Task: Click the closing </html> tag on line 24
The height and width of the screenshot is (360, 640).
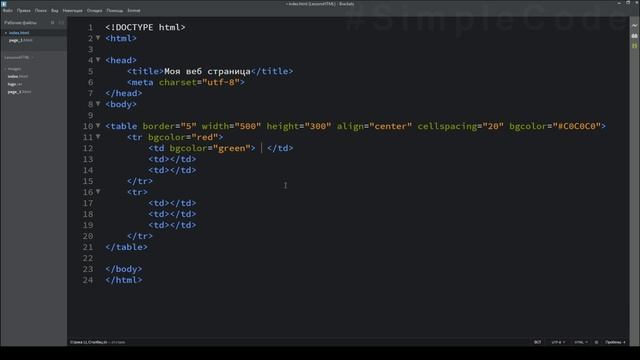Action: coord(124,280)
